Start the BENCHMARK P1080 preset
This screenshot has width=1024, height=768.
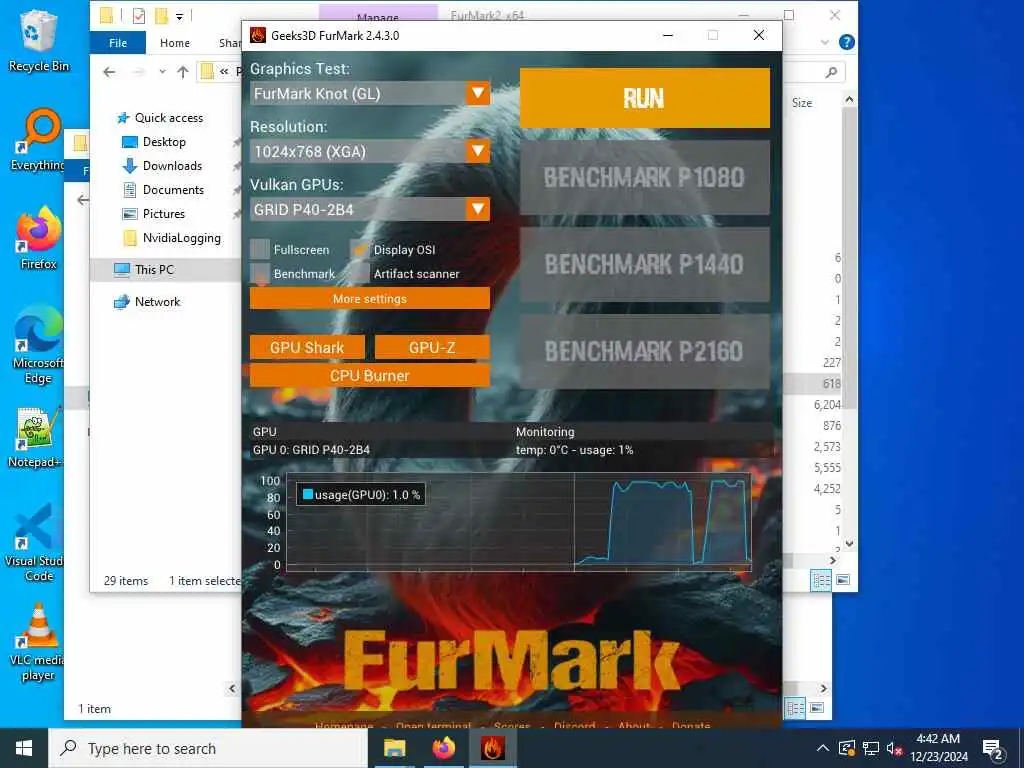coord(645,177)
